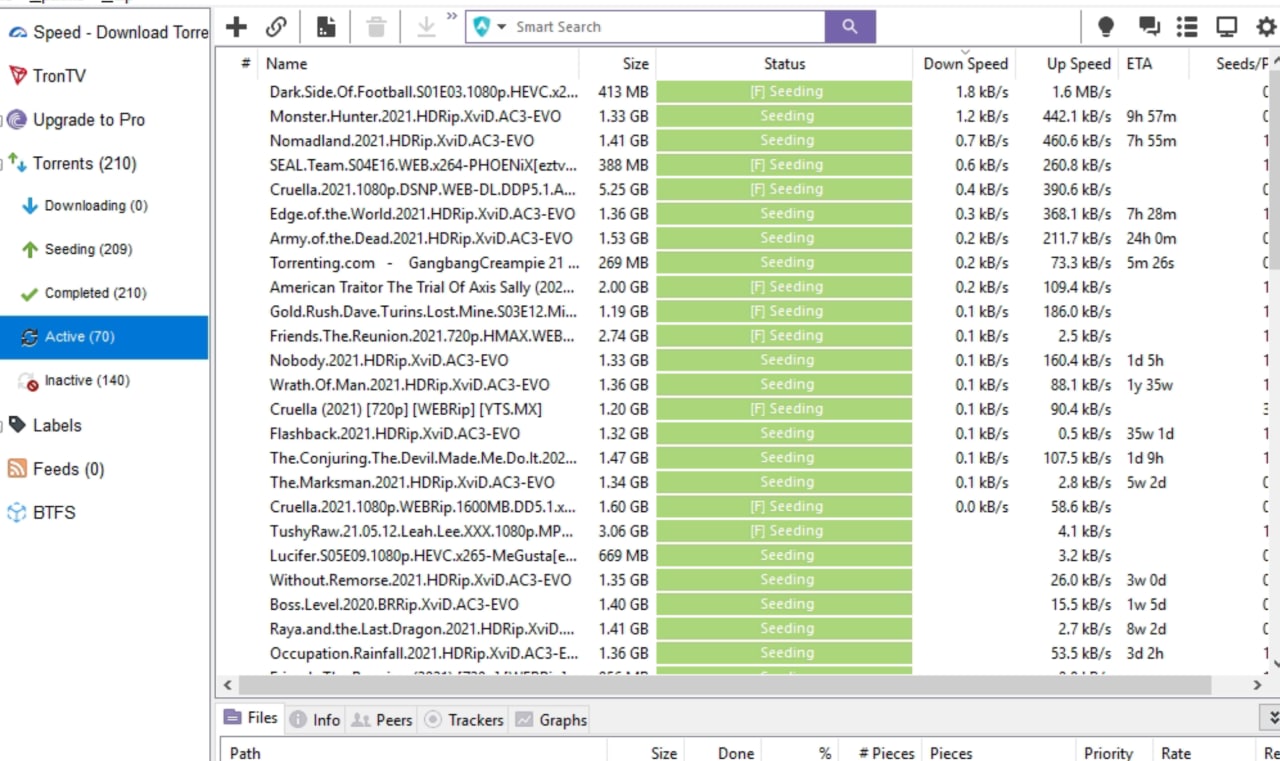Switch to the Info tab
The height and width of the screenshot is (761, 1280).
tap(315, 719)
